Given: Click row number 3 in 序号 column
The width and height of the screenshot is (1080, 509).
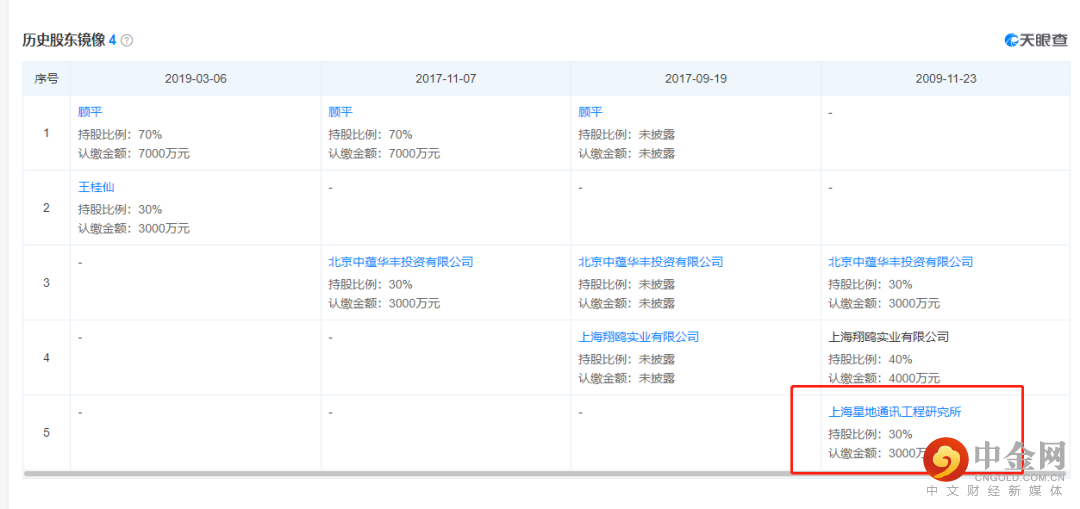Looking at the screenshot, I should pyautogui.click(x=47, y=282).
